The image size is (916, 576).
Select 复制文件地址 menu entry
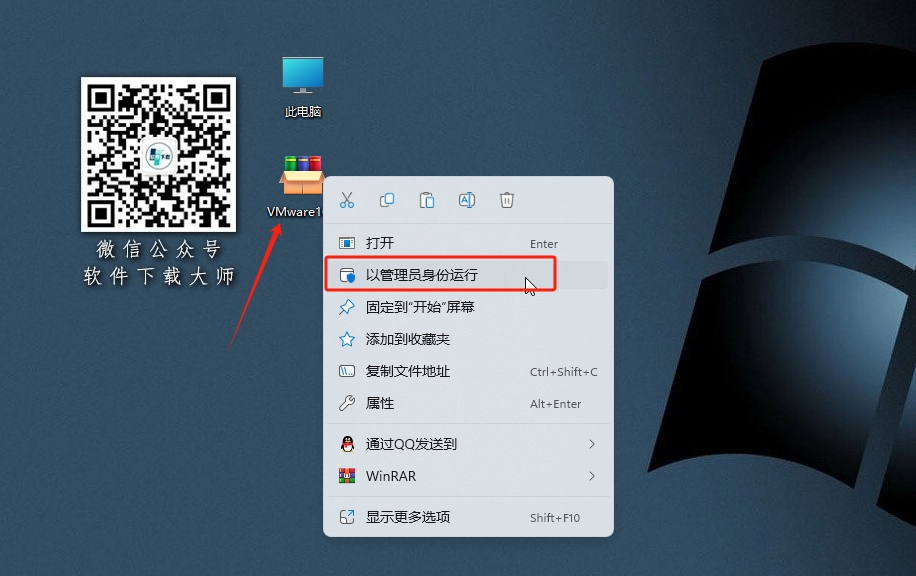point(468,371)
